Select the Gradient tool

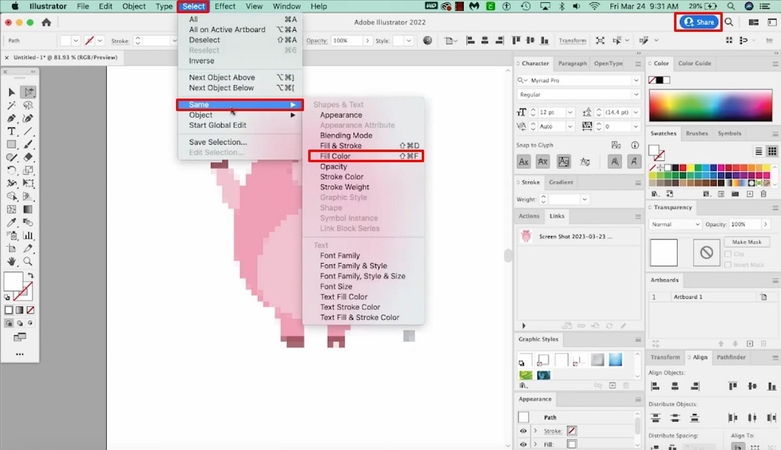(28, 209)
